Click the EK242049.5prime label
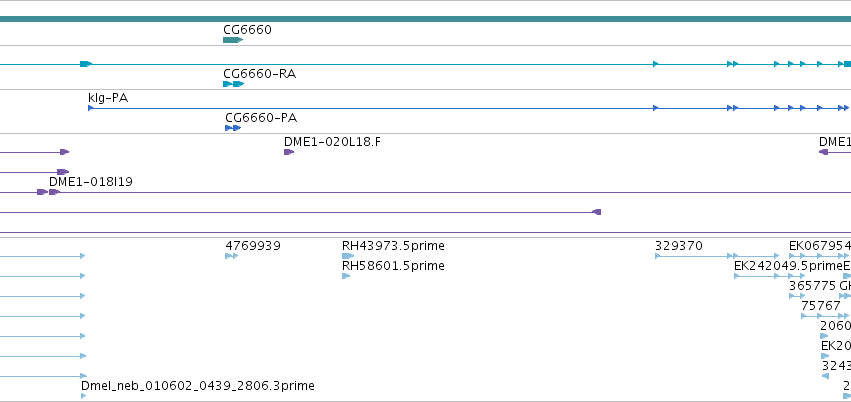Screen dimensions: 851x402 pos(788,266)
